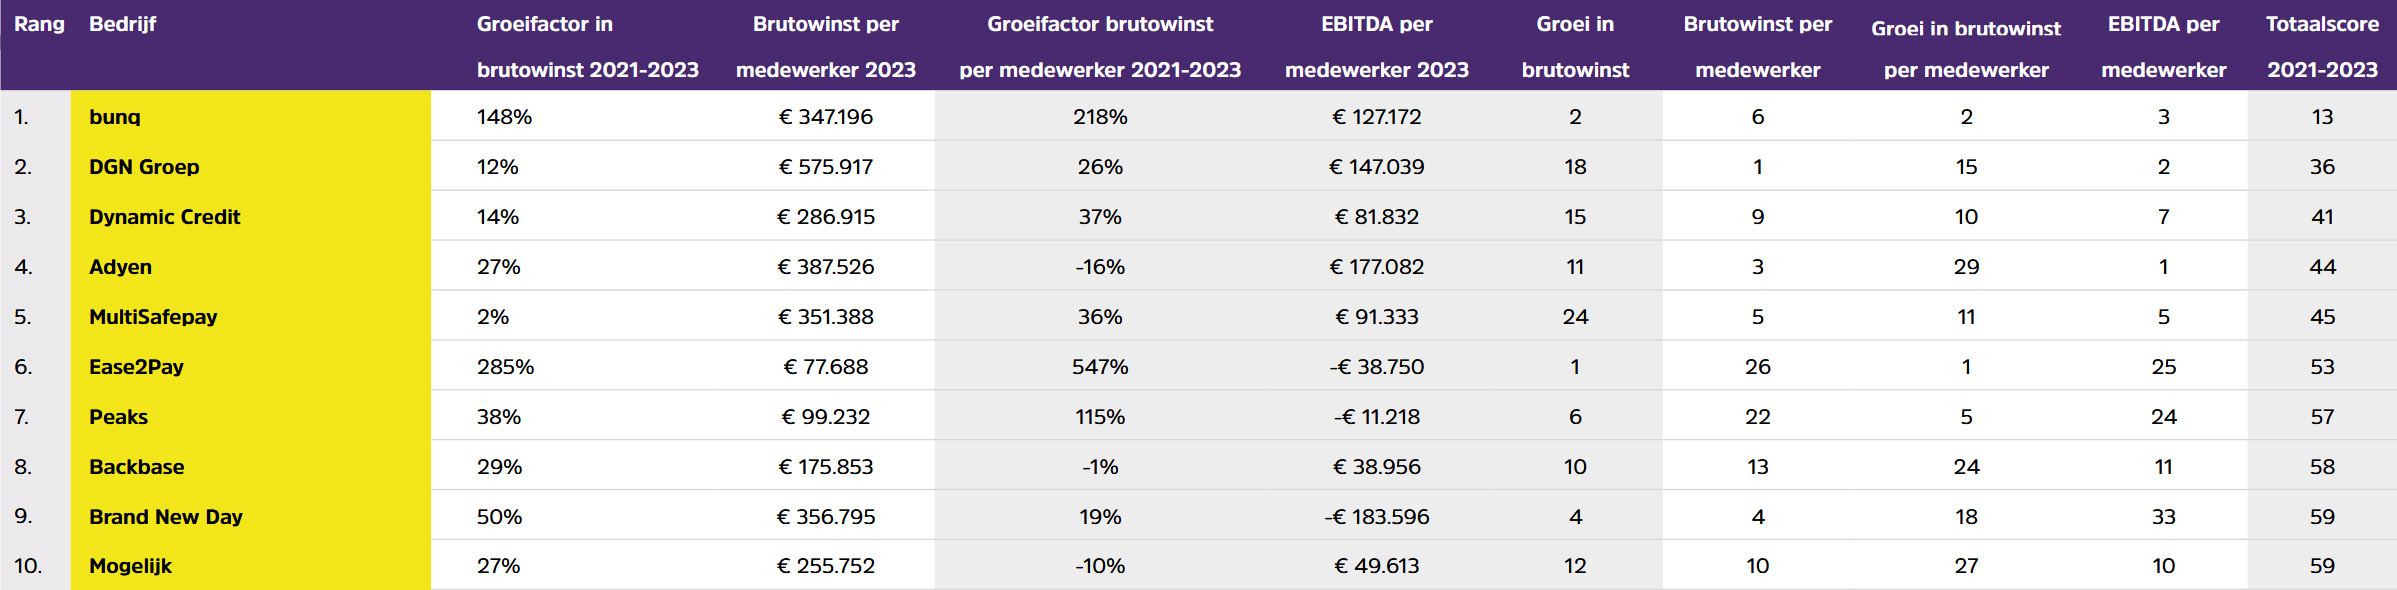2397x590 pixels.
Task: Click the Brutowinst per medewerker 2023 header
Action: click(x=826, y=46)
